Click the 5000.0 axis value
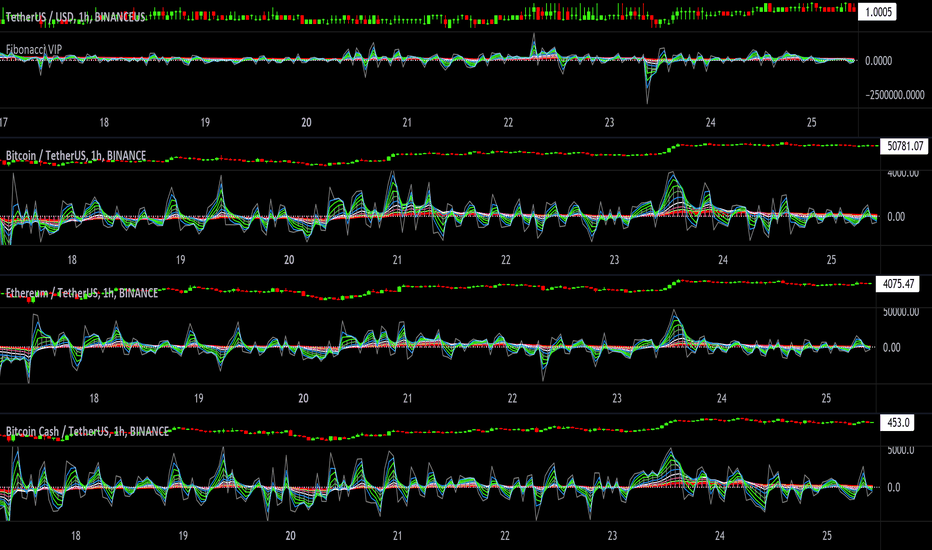Viewport: 932px width, 550px height. point(901,451)
